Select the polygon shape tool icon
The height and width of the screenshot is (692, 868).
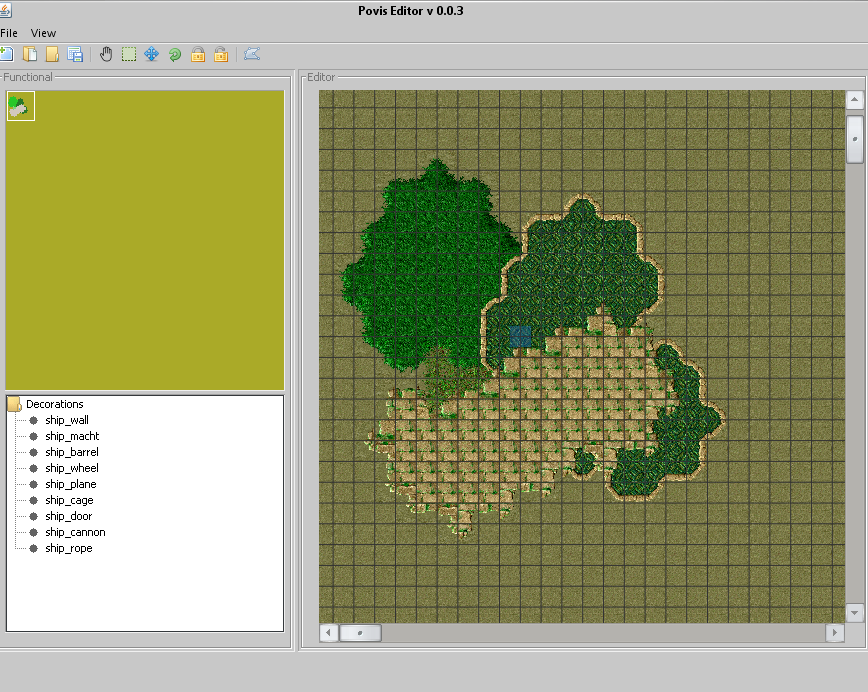251,54
